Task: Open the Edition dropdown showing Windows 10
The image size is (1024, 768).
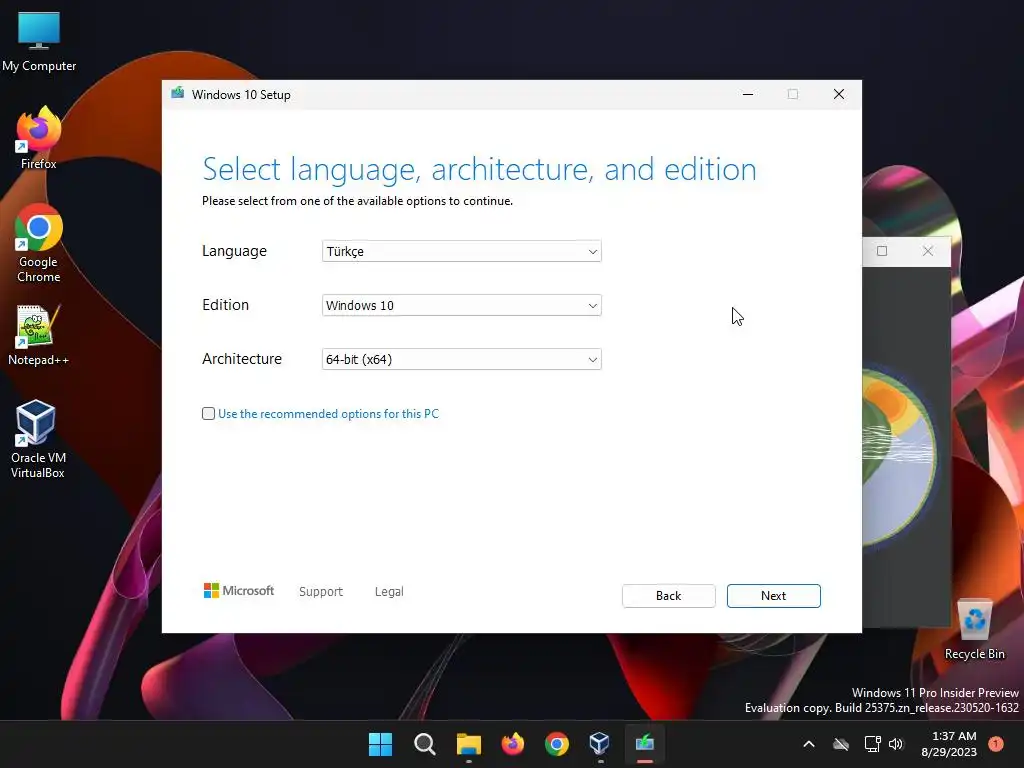Action: tap(461, 305)
